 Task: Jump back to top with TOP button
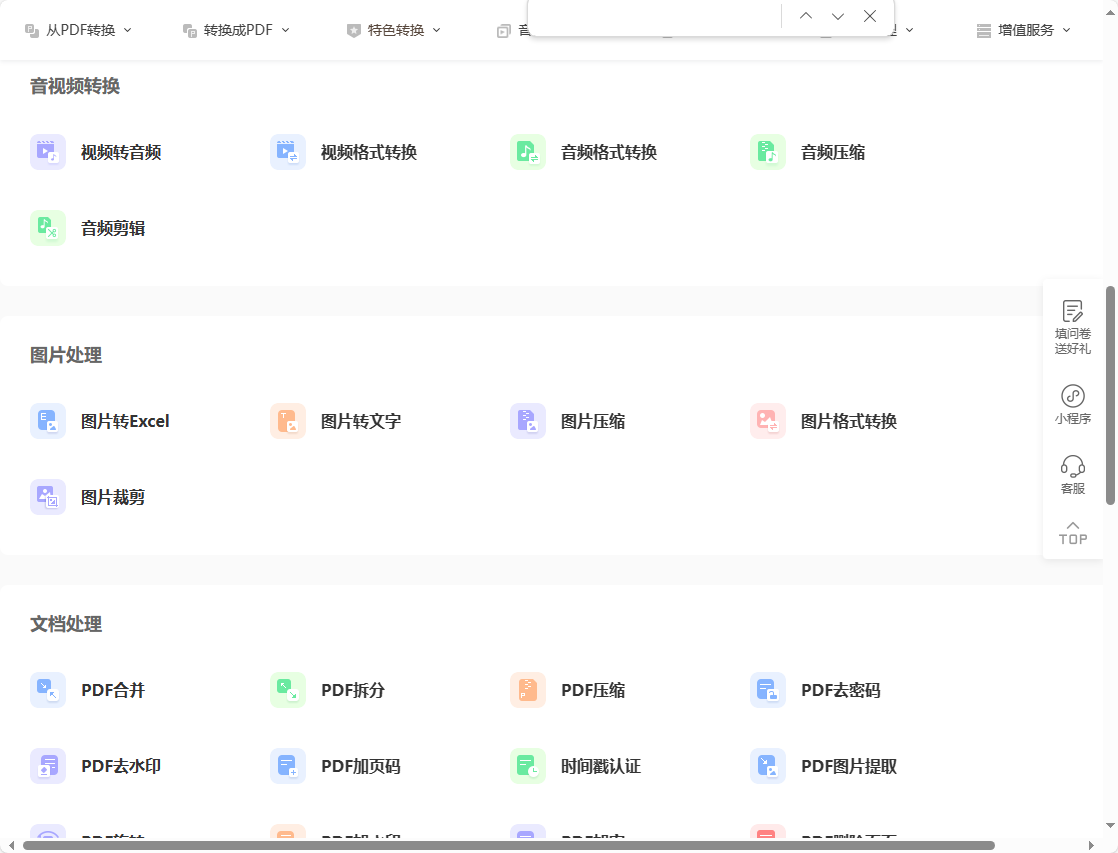pyautogui.click(x=1073, y=533)
